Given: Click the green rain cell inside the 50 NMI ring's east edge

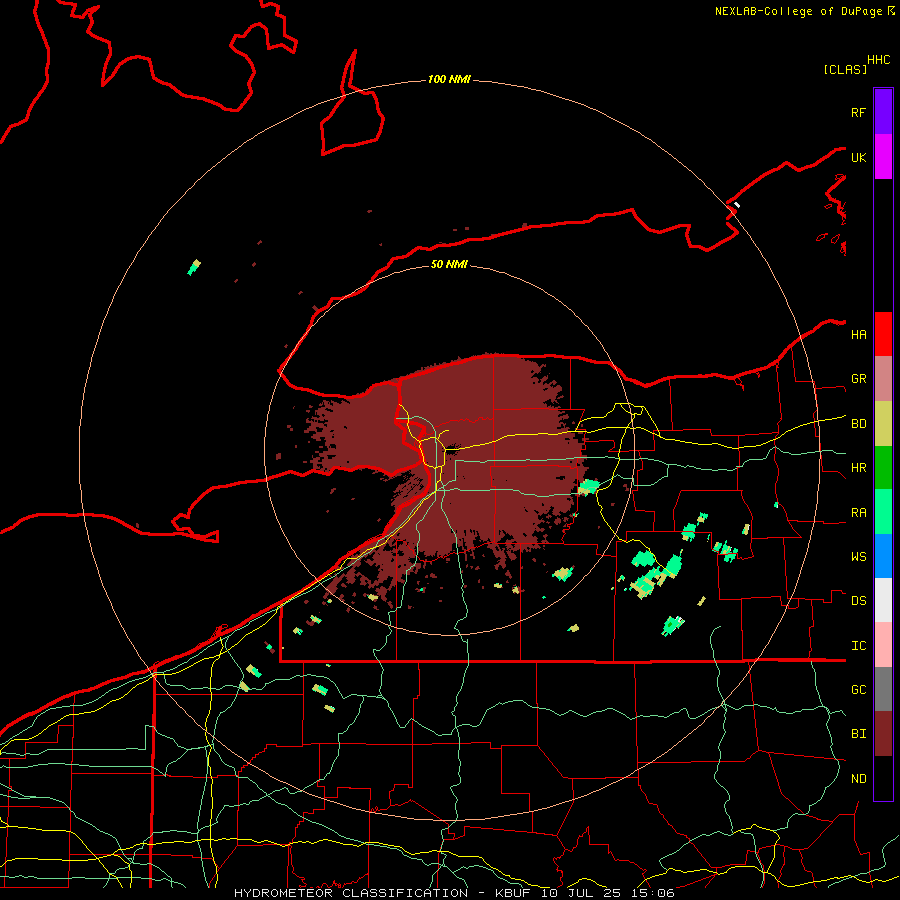Looking at the screenshot, I should click(x=588, y=487).
